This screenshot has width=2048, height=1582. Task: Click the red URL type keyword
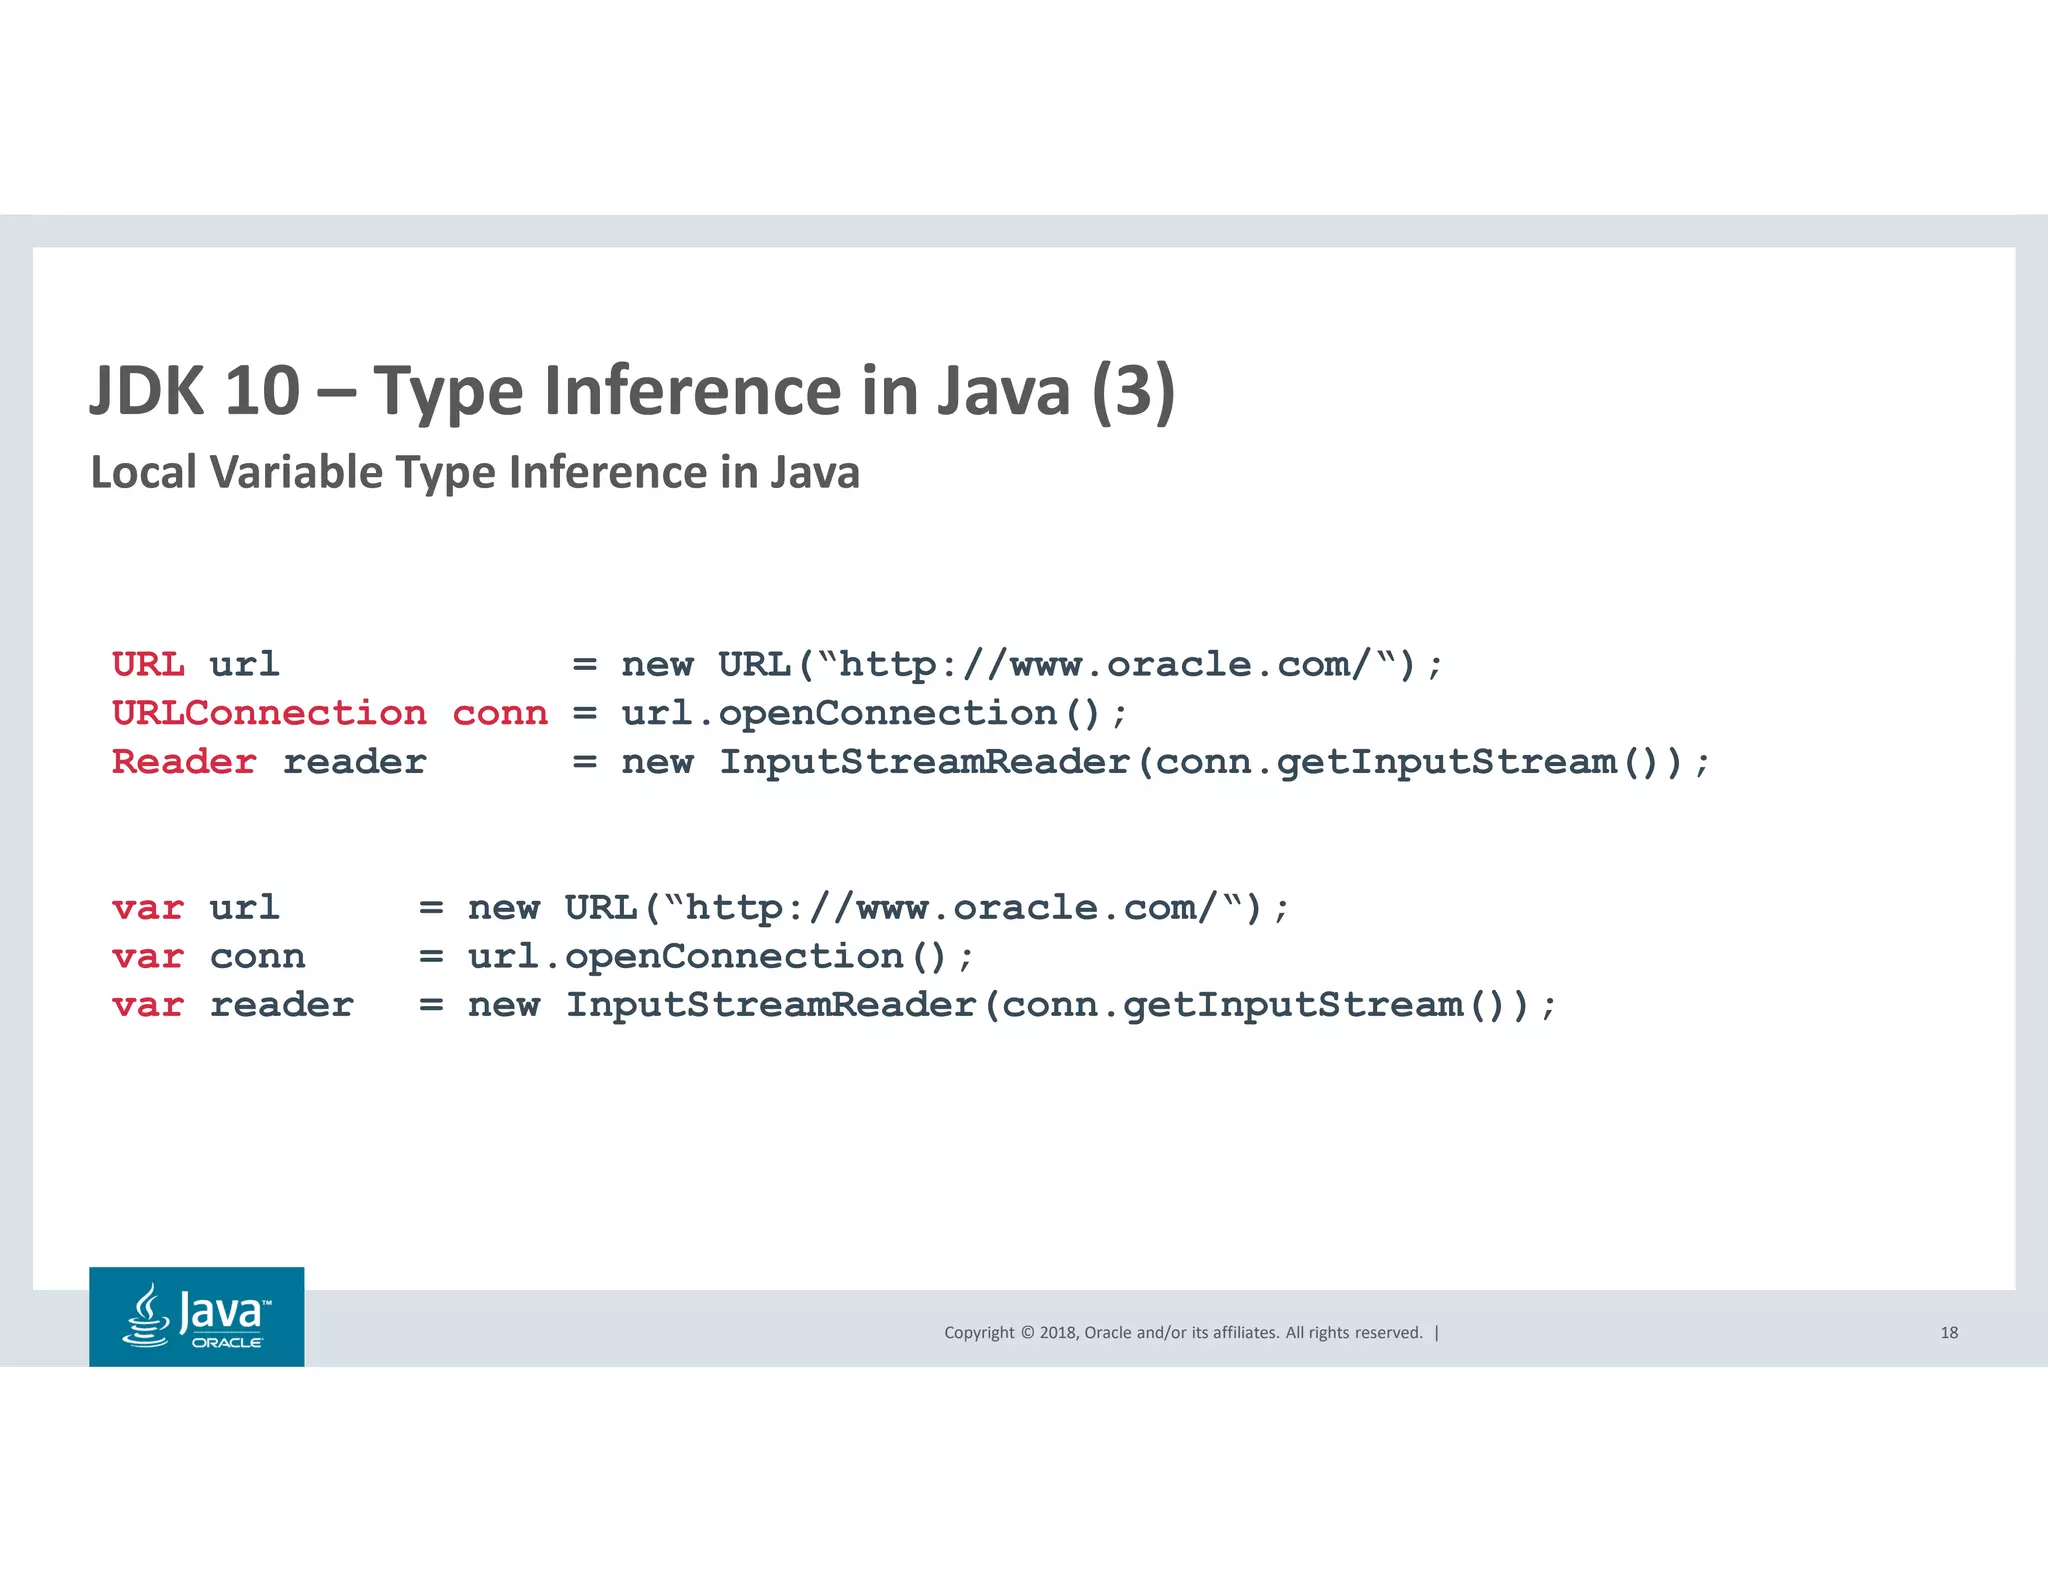pyautogui.click(x=148, y=664)
